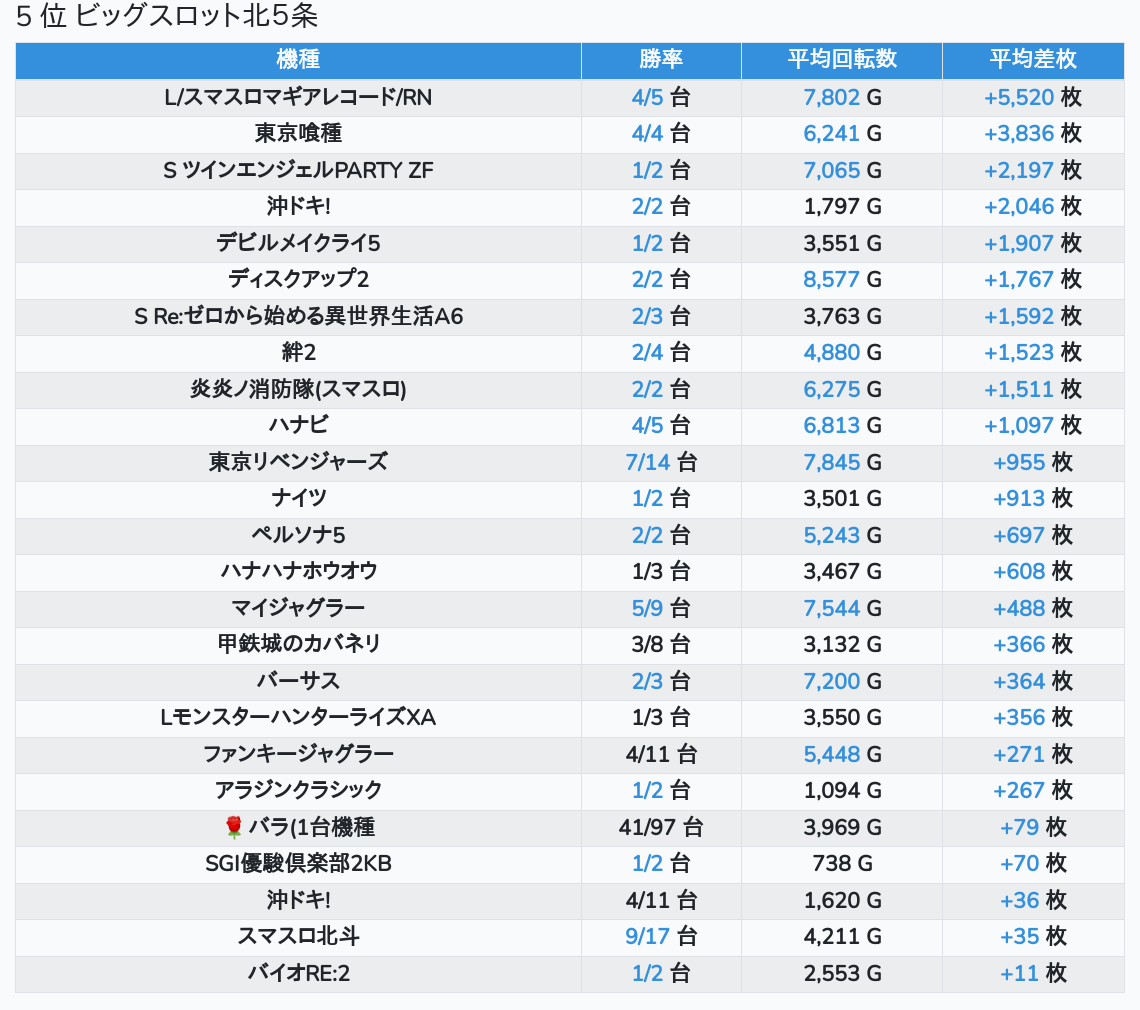Open the マイジャグラー machine row
The image size is (1140, 1010).
[x=298, y=608]
